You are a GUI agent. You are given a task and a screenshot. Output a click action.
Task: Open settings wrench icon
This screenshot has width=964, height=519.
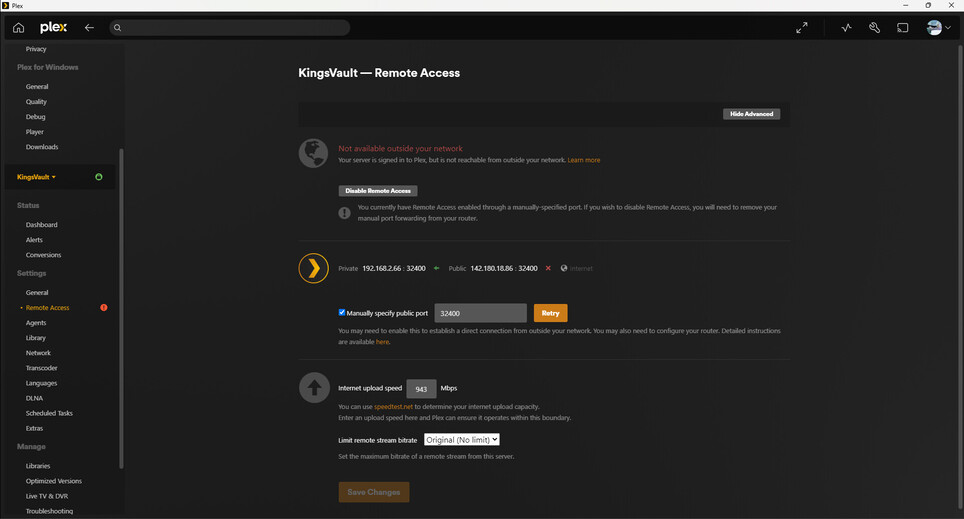pos(874,28)
